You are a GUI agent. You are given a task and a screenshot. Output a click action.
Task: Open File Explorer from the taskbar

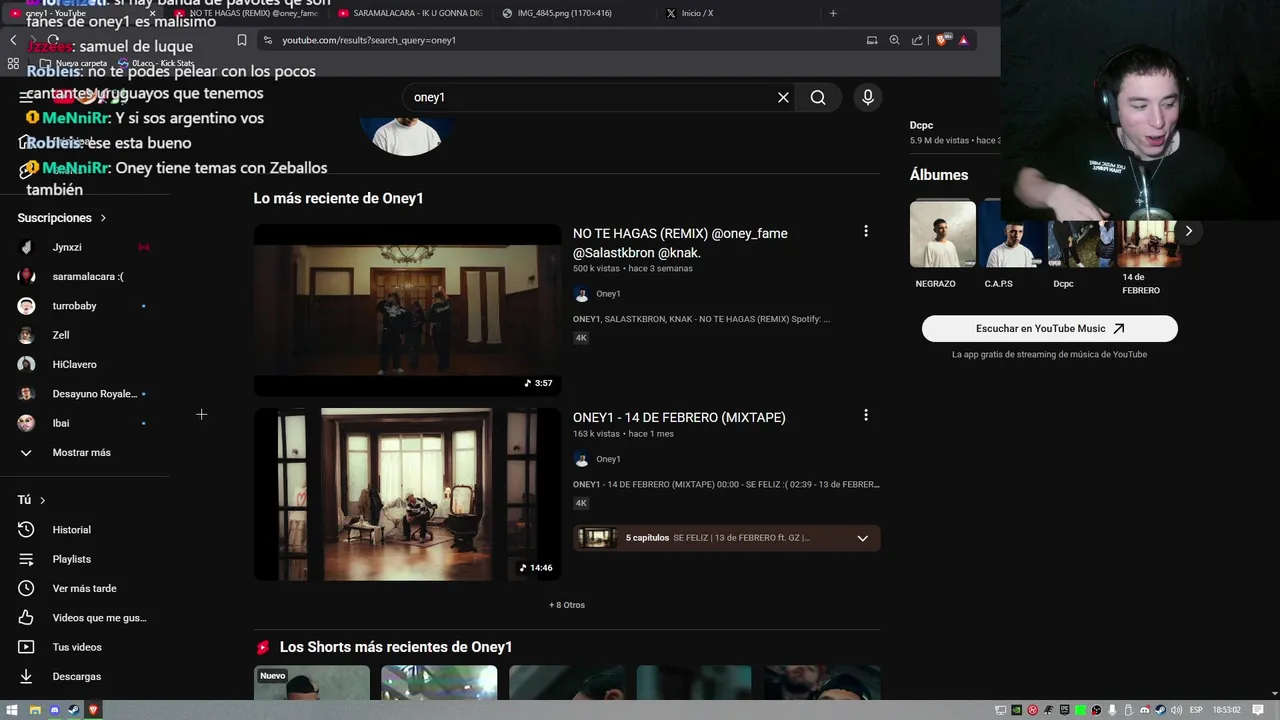pos(34,710)
